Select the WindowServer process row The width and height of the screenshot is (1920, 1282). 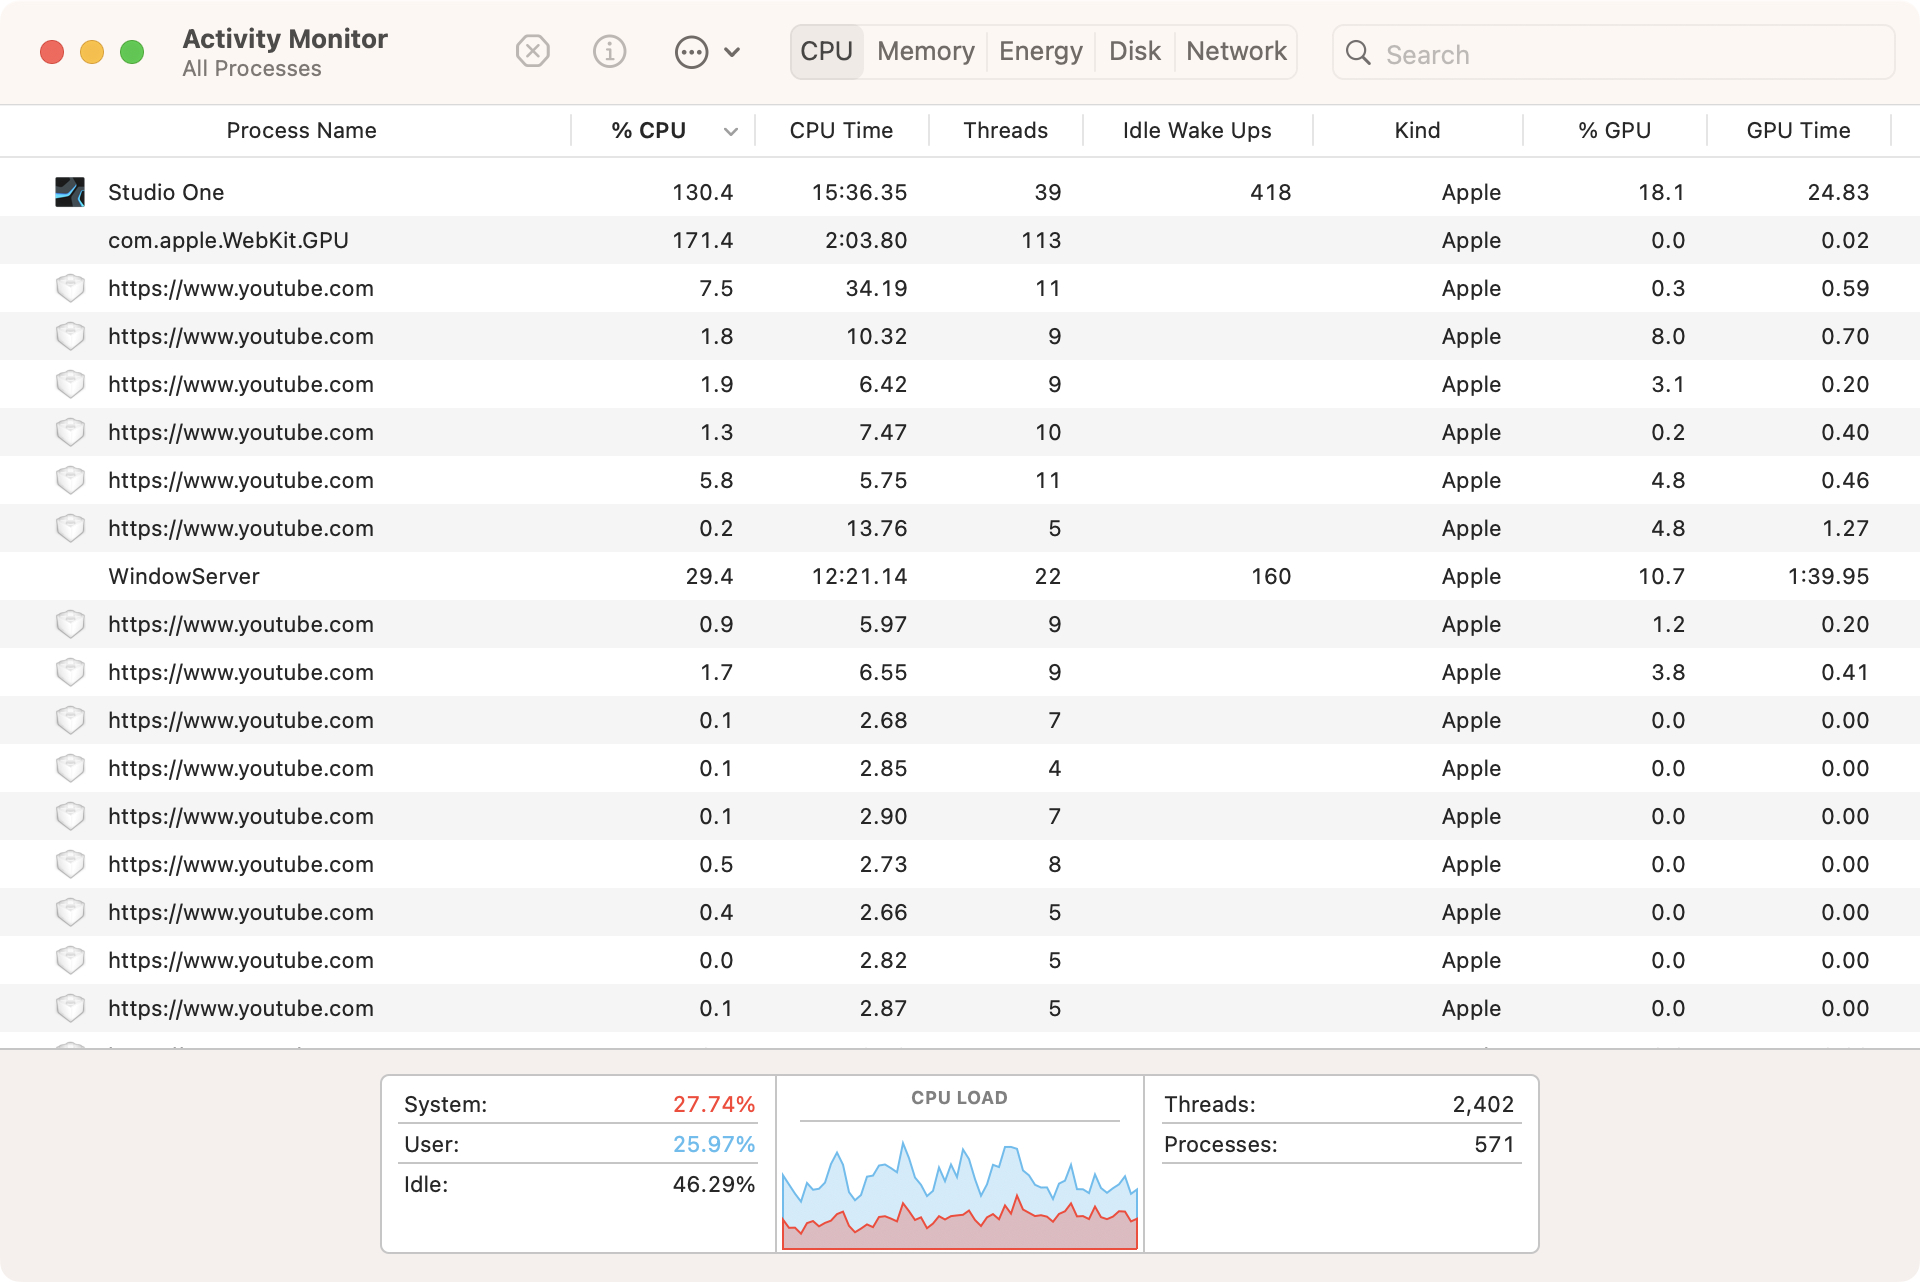pyautogui.click(x=400, y=576)
